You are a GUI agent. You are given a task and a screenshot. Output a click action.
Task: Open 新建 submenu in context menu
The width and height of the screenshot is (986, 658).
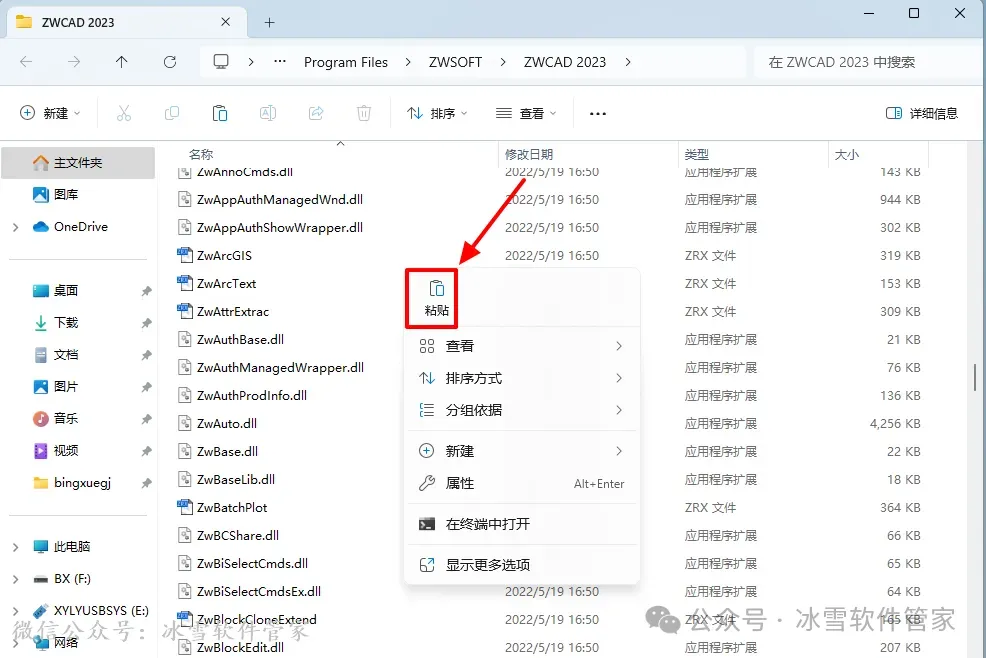pos(522,451)
